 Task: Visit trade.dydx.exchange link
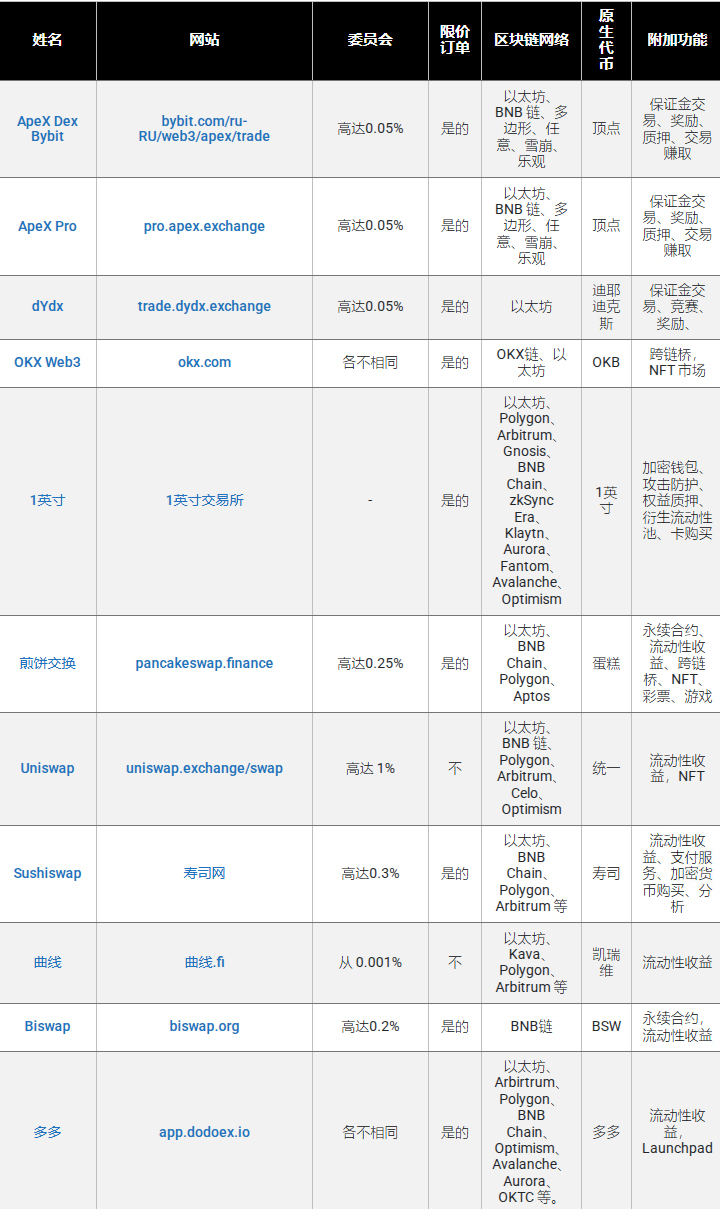coord(204,306)
